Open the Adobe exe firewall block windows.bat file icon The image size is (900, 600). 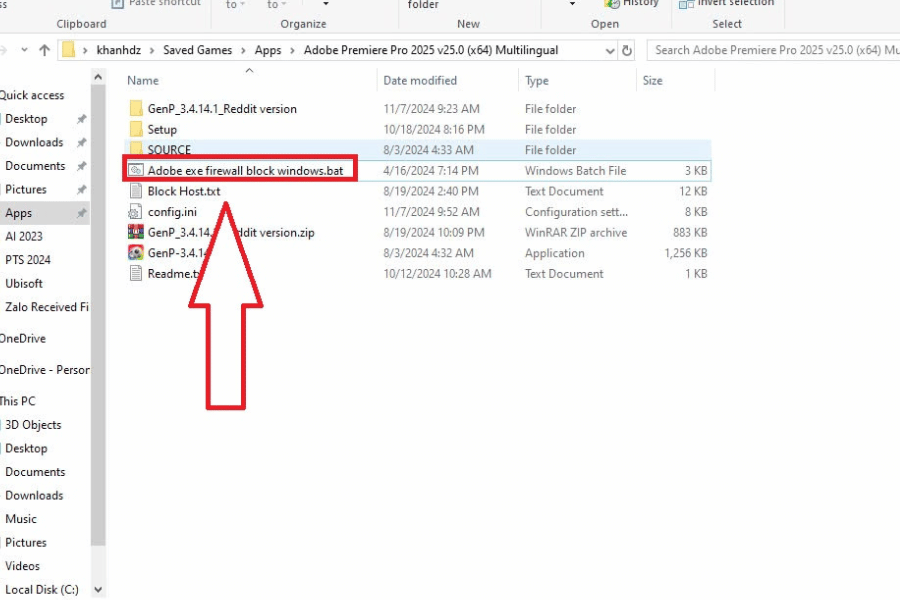[x=136, y=171]
